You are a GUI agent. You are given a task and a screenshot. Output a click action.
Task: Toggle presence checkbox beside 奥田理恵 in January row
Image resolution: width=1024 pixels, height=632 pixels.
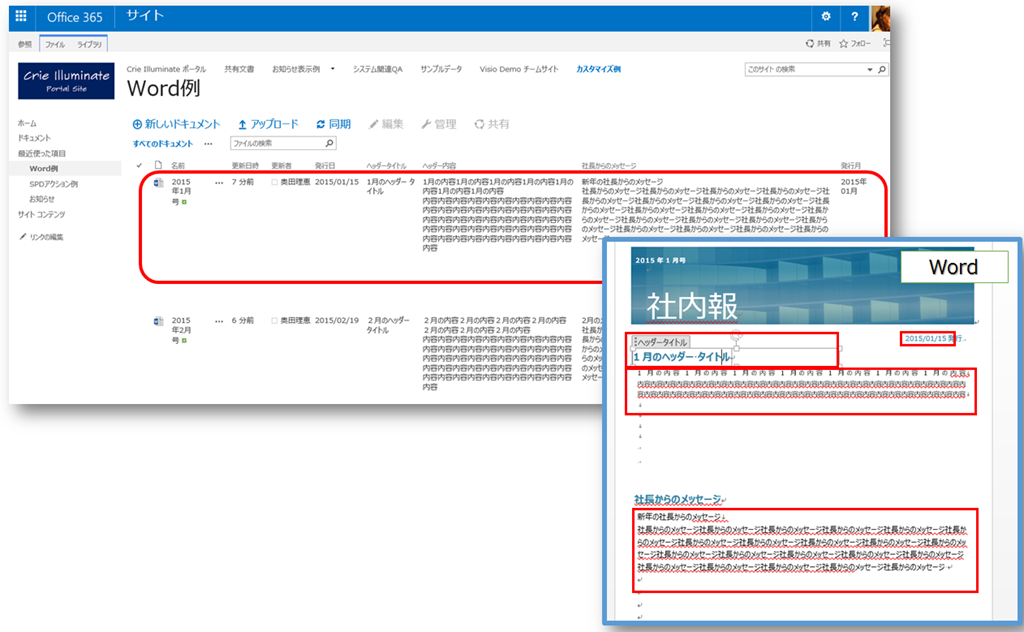(x=275, y=182)
